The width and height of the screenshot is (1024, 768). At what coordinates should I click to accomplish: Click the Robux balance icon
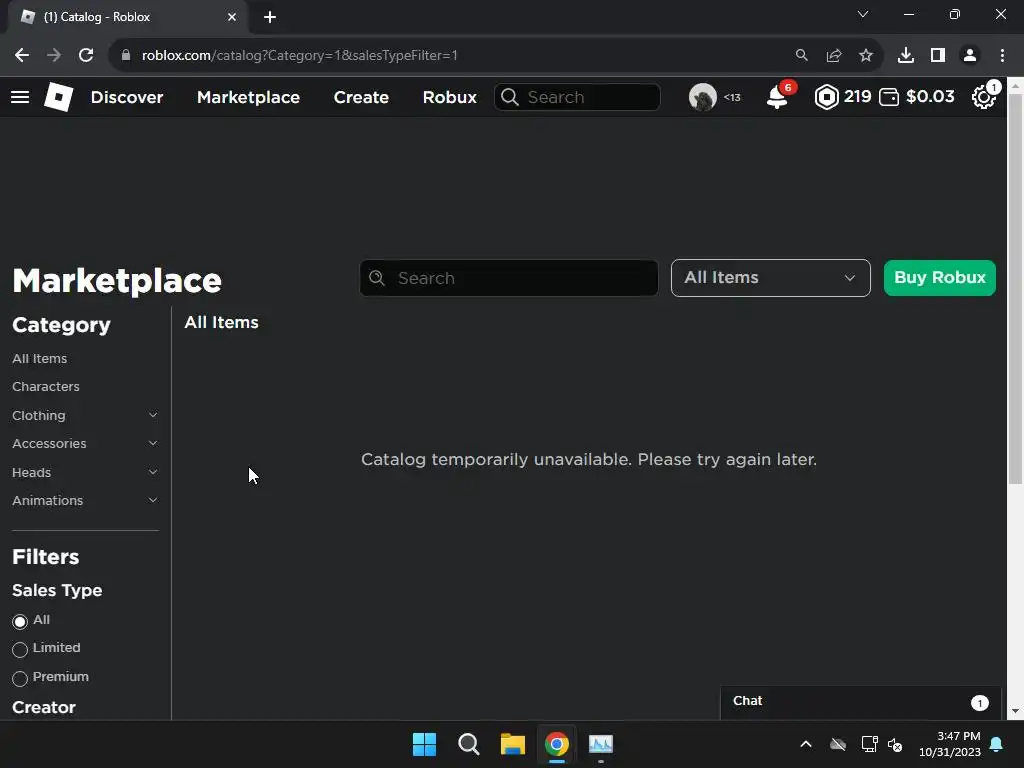(x=826, y=97)
